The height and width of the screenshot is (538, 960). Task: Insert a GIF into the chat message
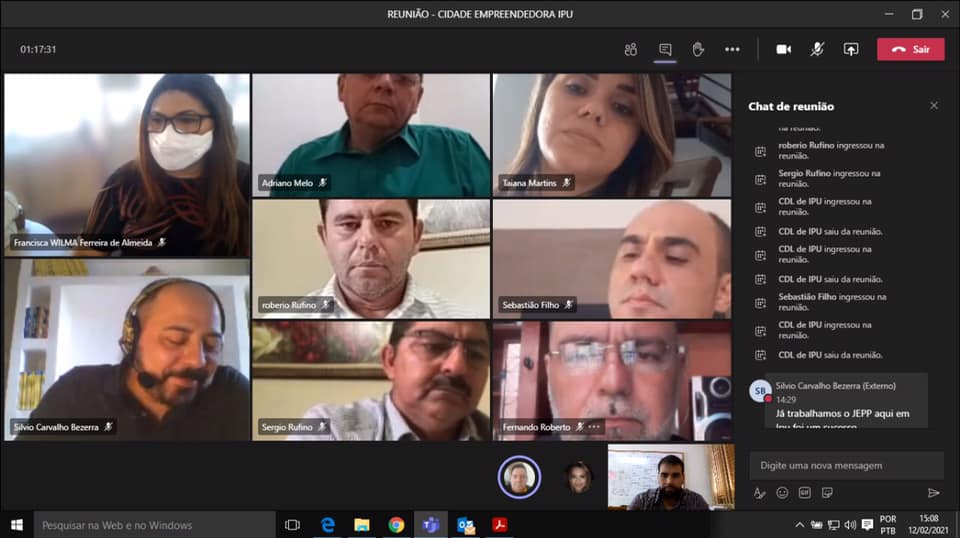(804, 493)
